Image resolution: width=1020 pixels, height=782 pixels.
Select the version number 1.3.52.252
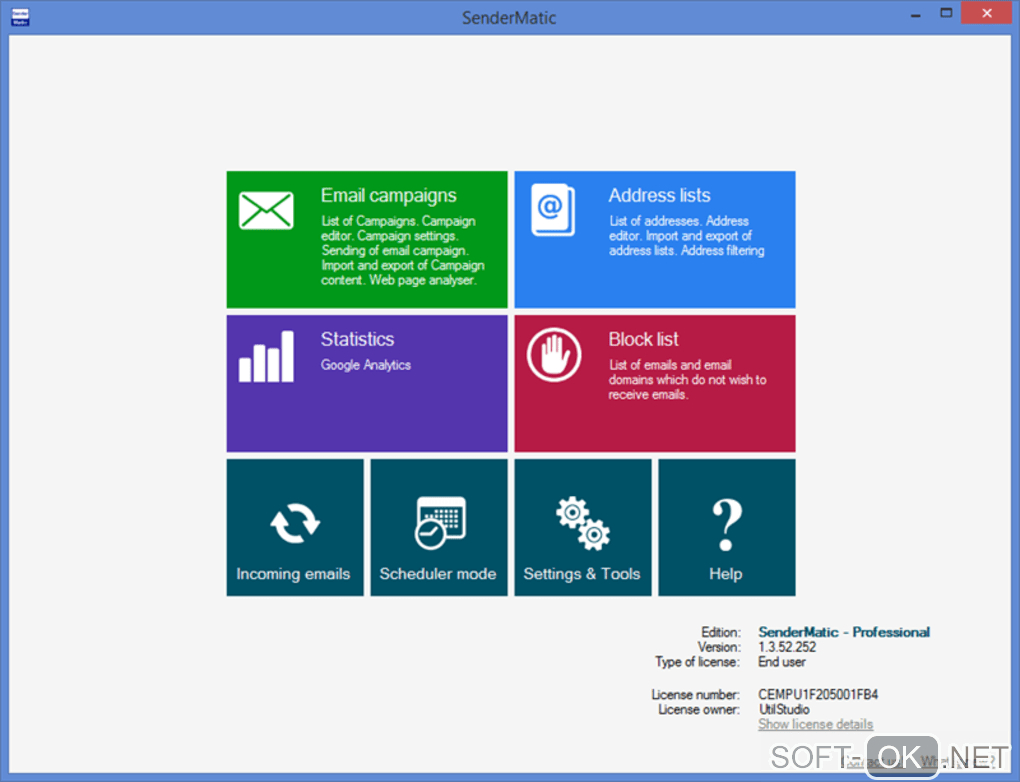[786, 647]
